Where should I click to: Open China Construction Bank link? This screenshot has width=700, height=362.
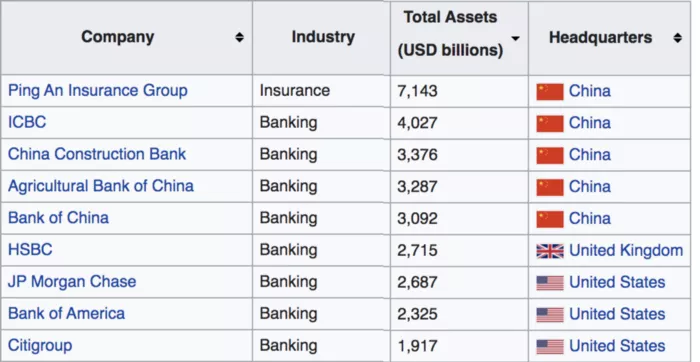click(97, 154)
